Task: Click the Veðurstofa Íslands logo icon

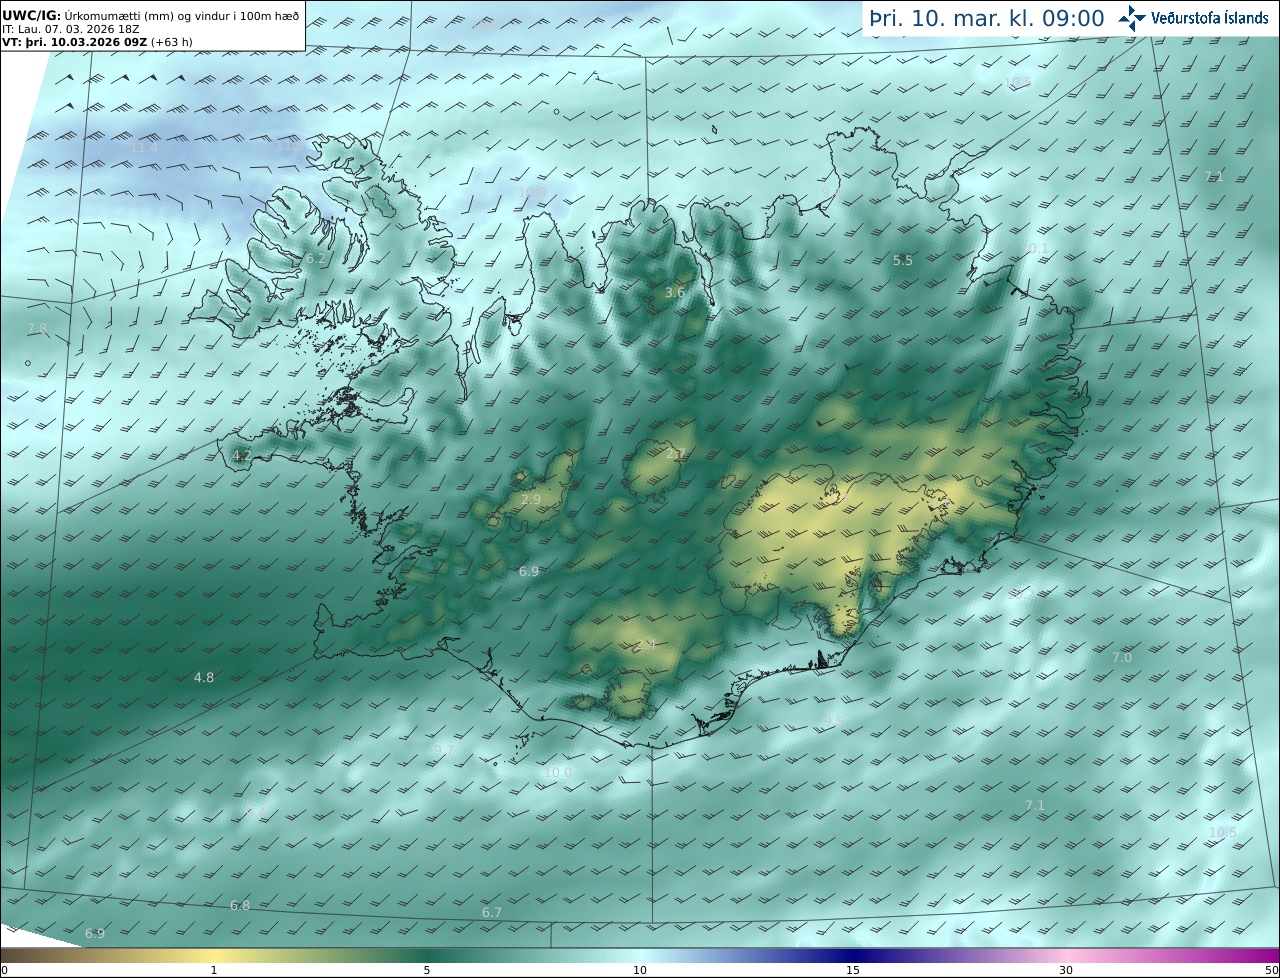Action: coord(1132,18)
